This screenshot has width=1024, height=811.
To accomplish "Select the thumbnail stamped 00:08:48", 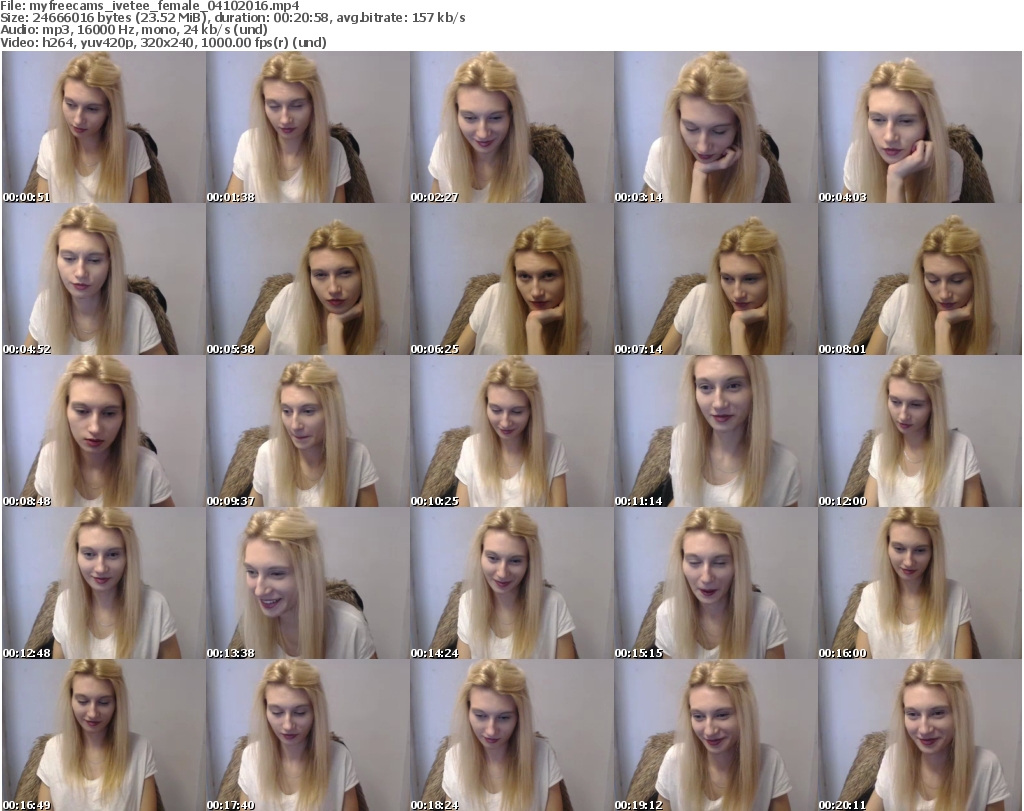I will point(104,431).
